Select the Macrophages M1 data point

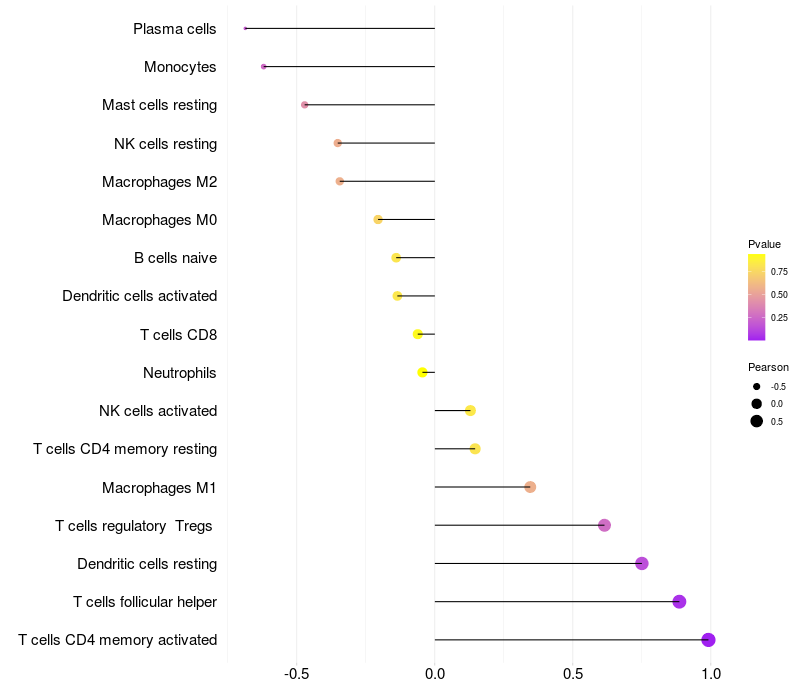pos(530,487)
